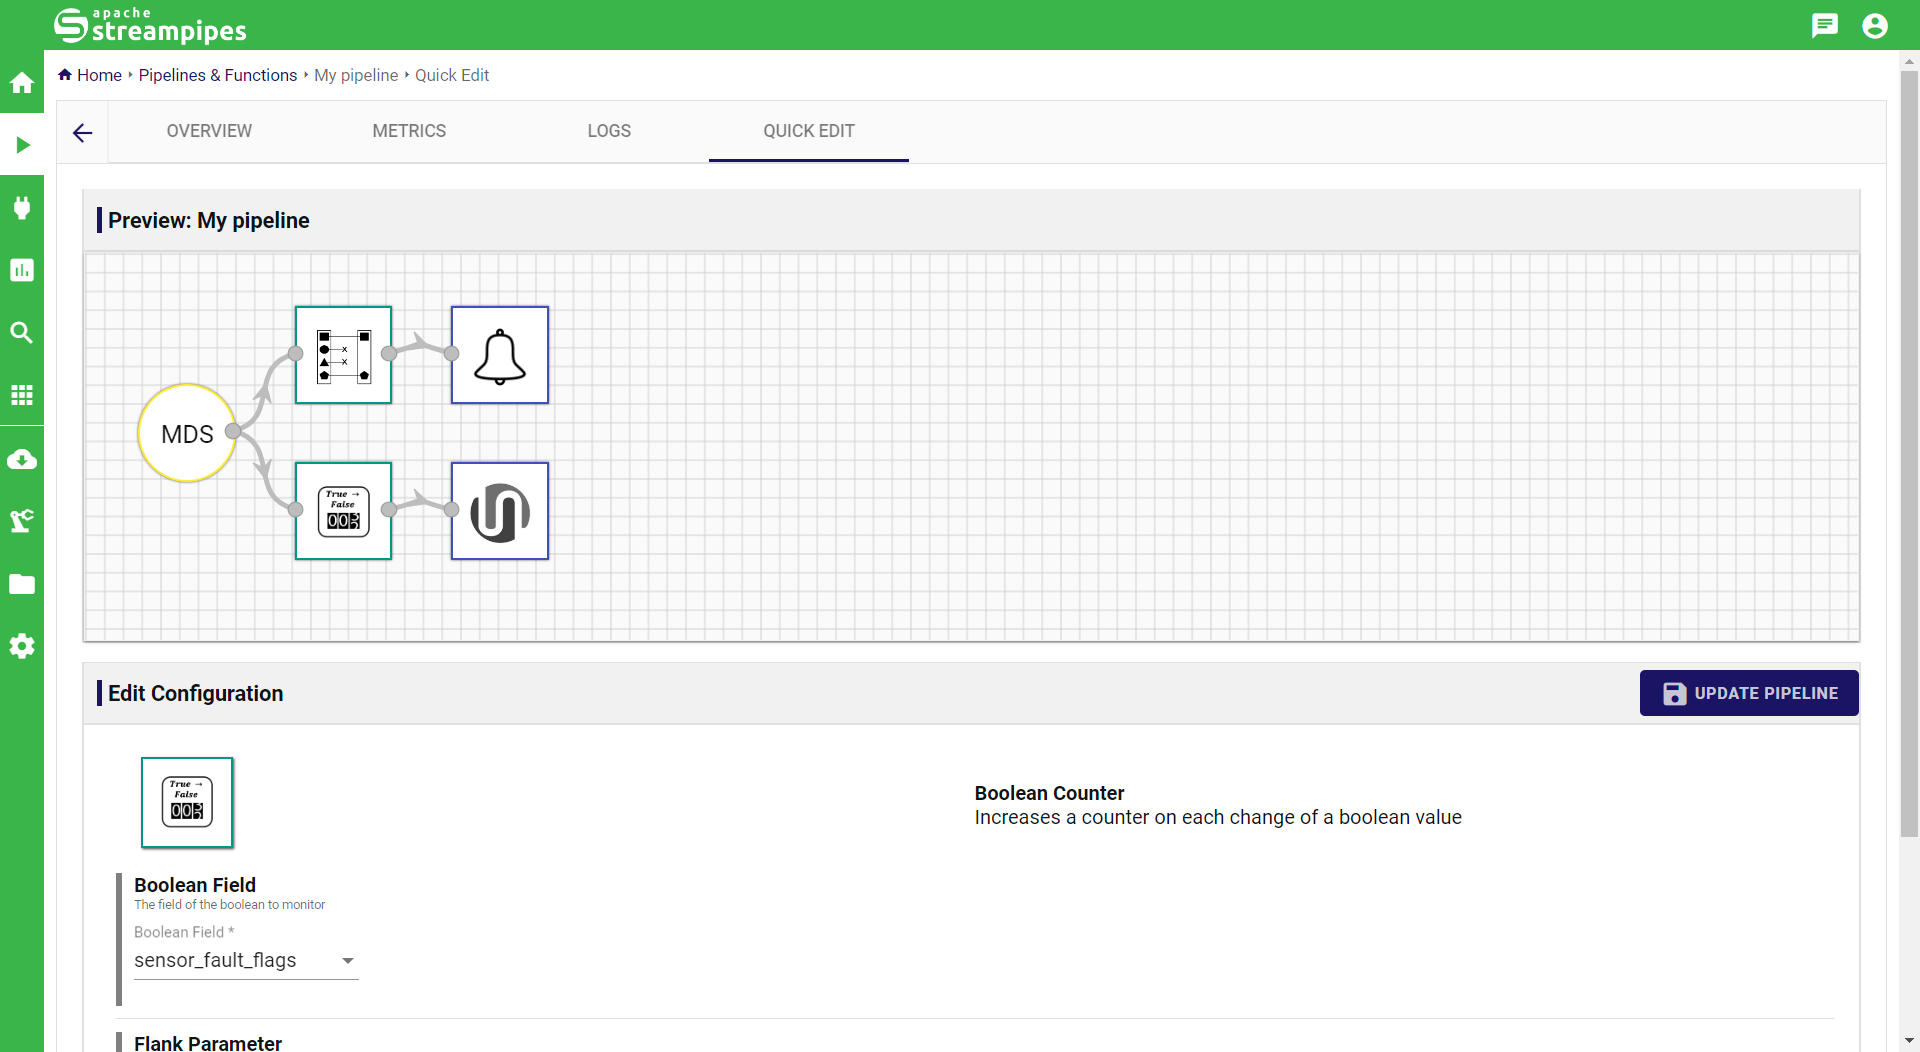The width and height of the screenshot is (1920, 1052).
Task: Go to Pipelines & Functions breadcrumb
Action: [217, 75]
